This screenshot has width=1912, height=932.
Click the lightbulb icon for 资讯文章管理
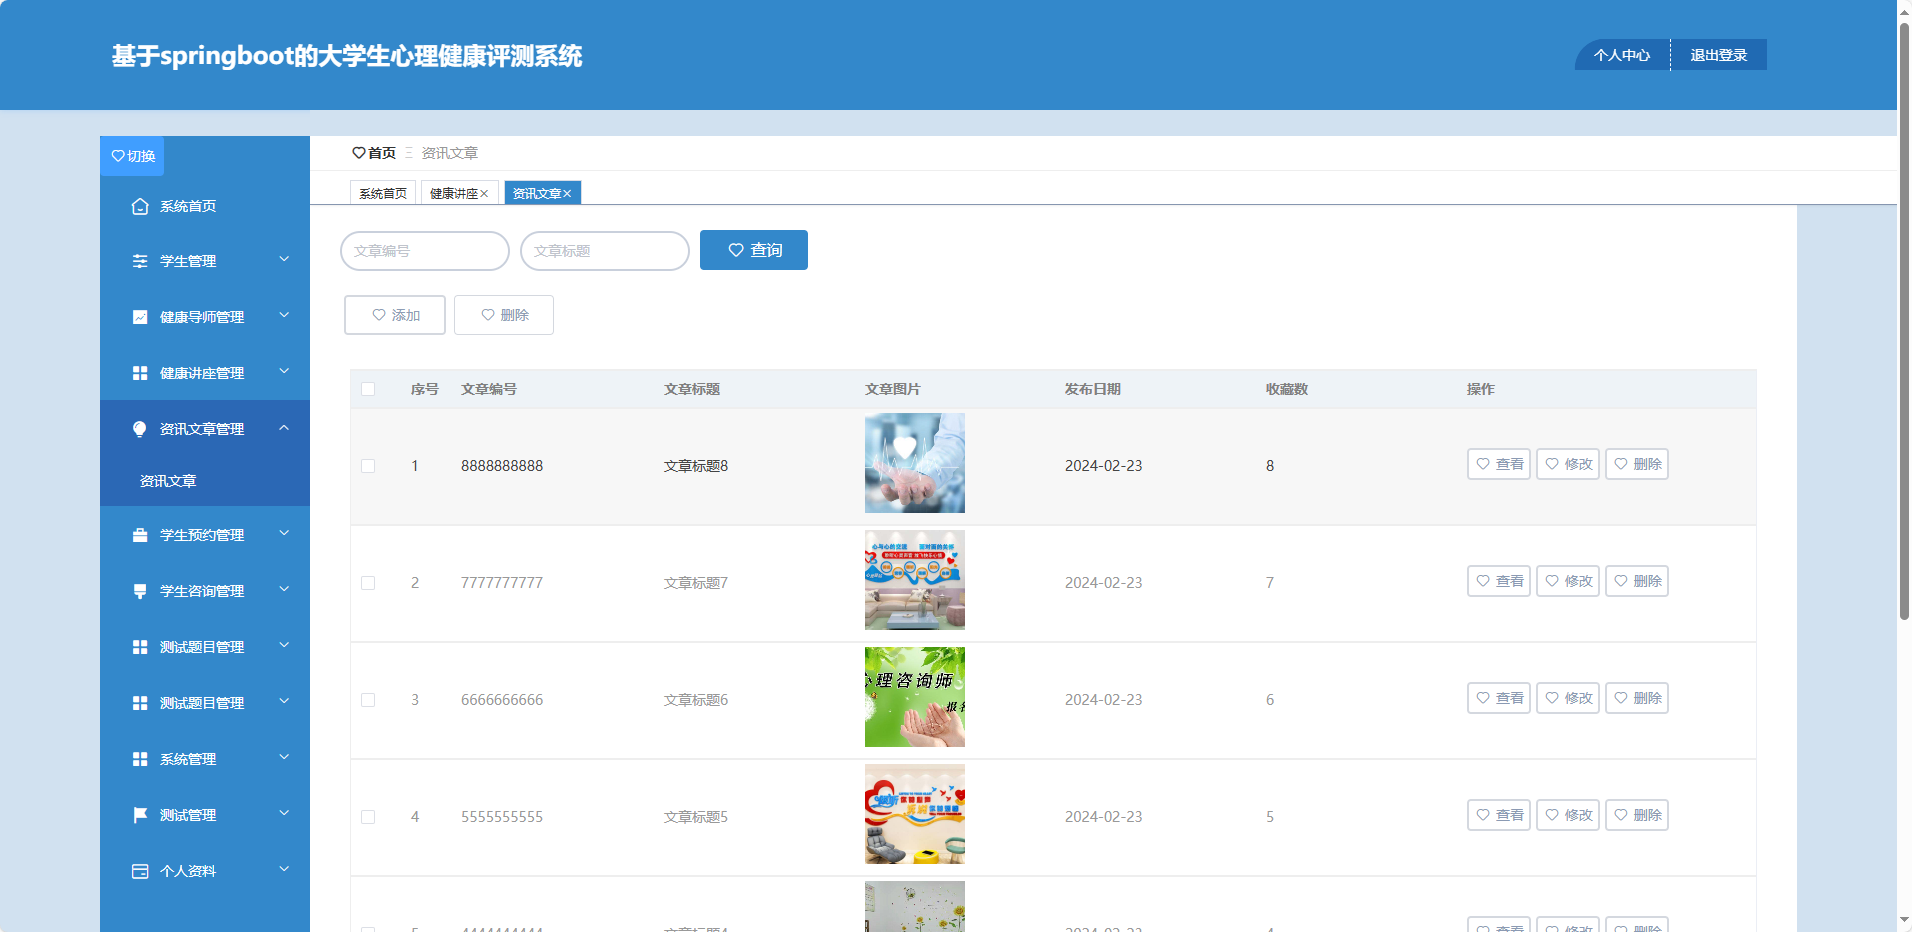point(140,429)
